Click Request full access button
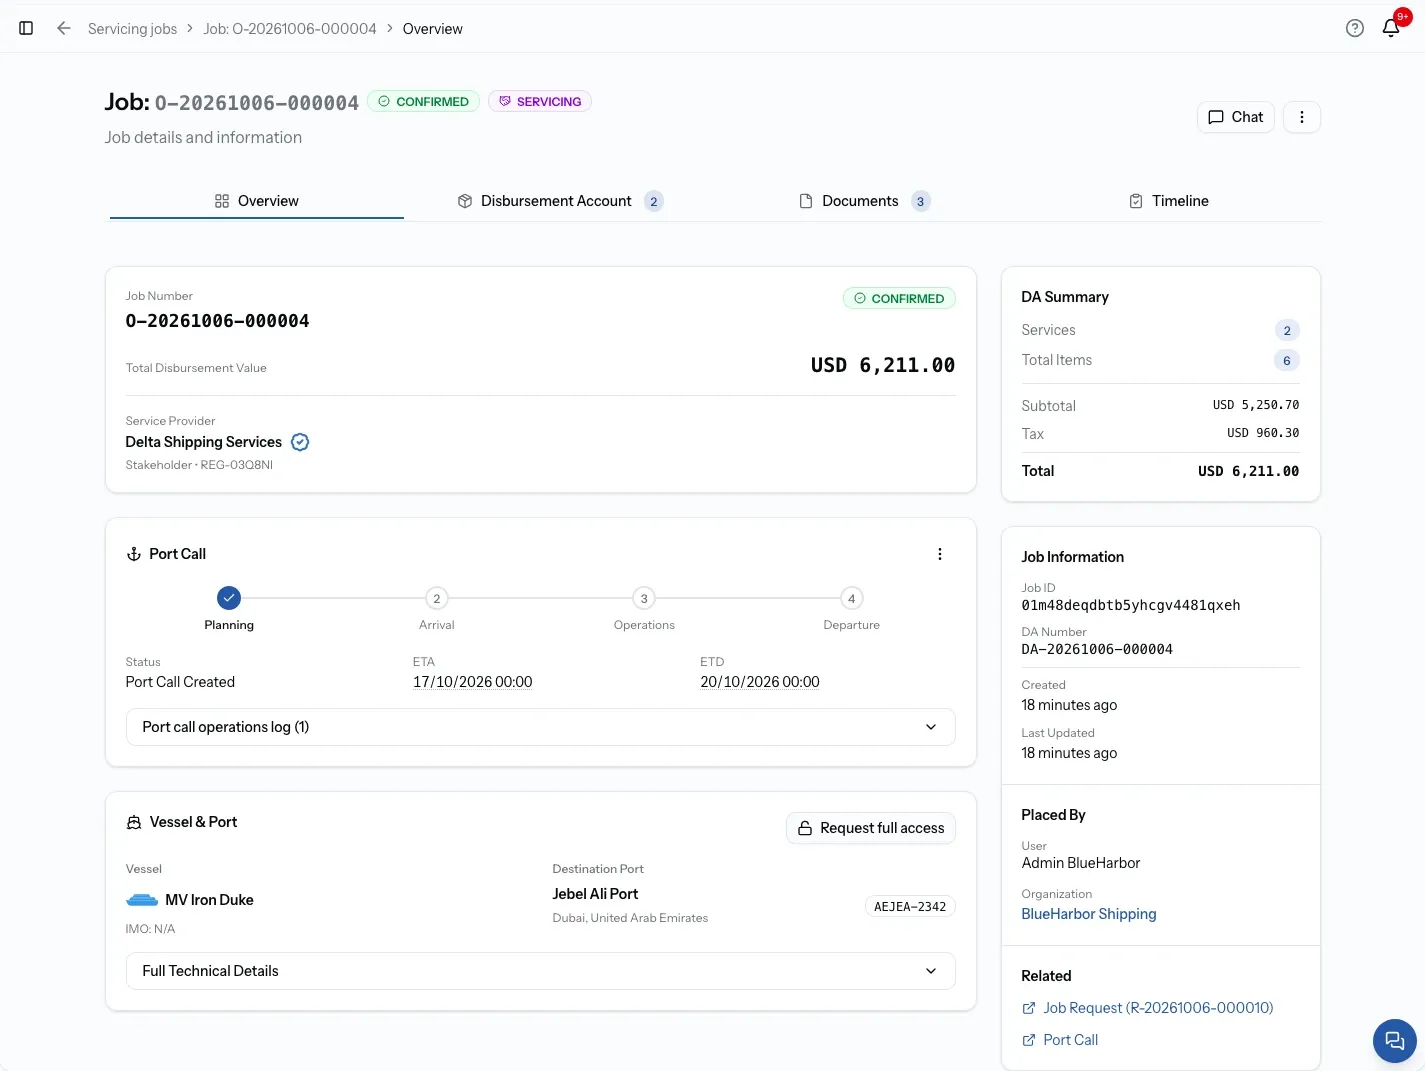The height and width of the screenshot is (1071, 1425). click(871, 828)
